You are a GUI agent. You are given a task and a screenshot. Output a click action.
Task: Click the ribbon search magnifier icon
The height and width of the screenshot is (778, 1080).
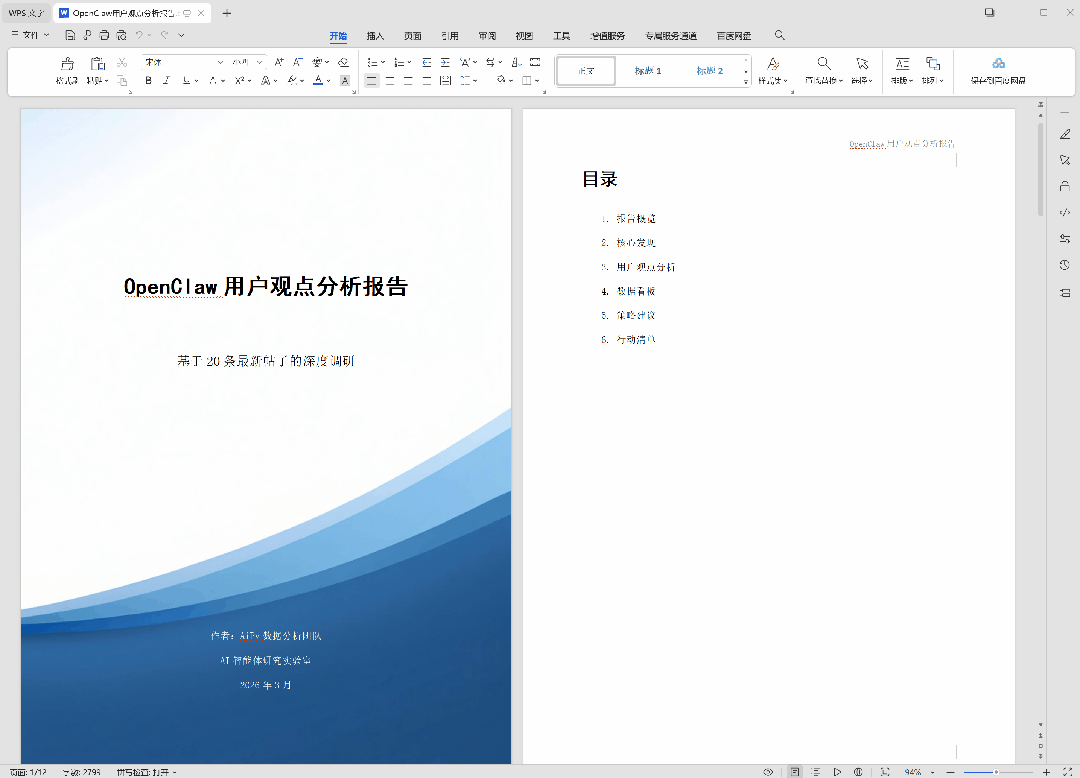click(780, 35)
